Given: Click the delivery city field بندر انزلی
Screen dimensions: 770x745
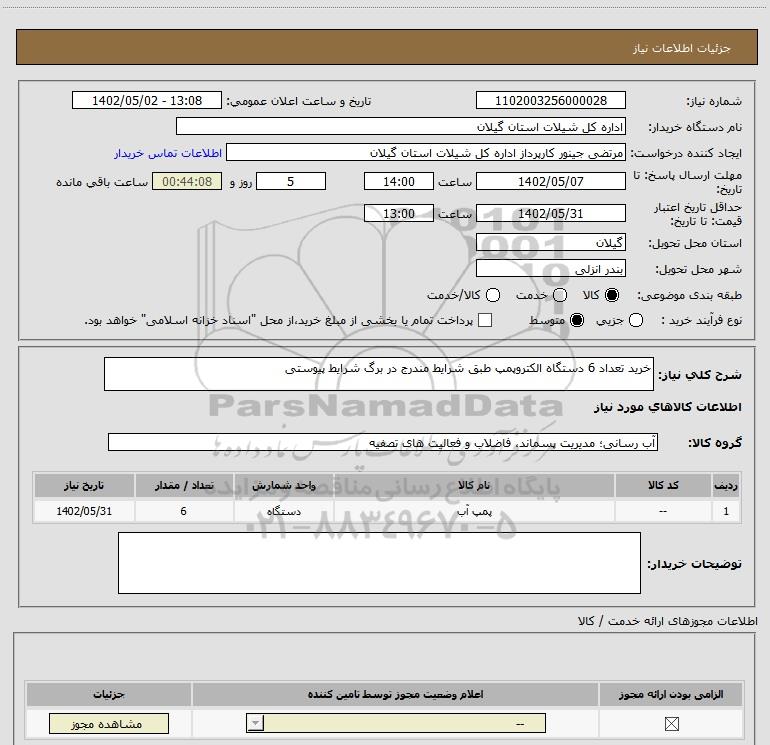Looking at the screenshot, I should [550, 269].
